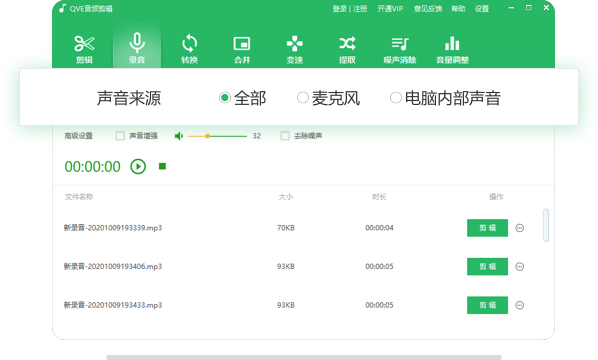Open more options for 新录音-20201009193339.mp3
The height and width of the screenshot is (360, 598).
click(519, 228)
